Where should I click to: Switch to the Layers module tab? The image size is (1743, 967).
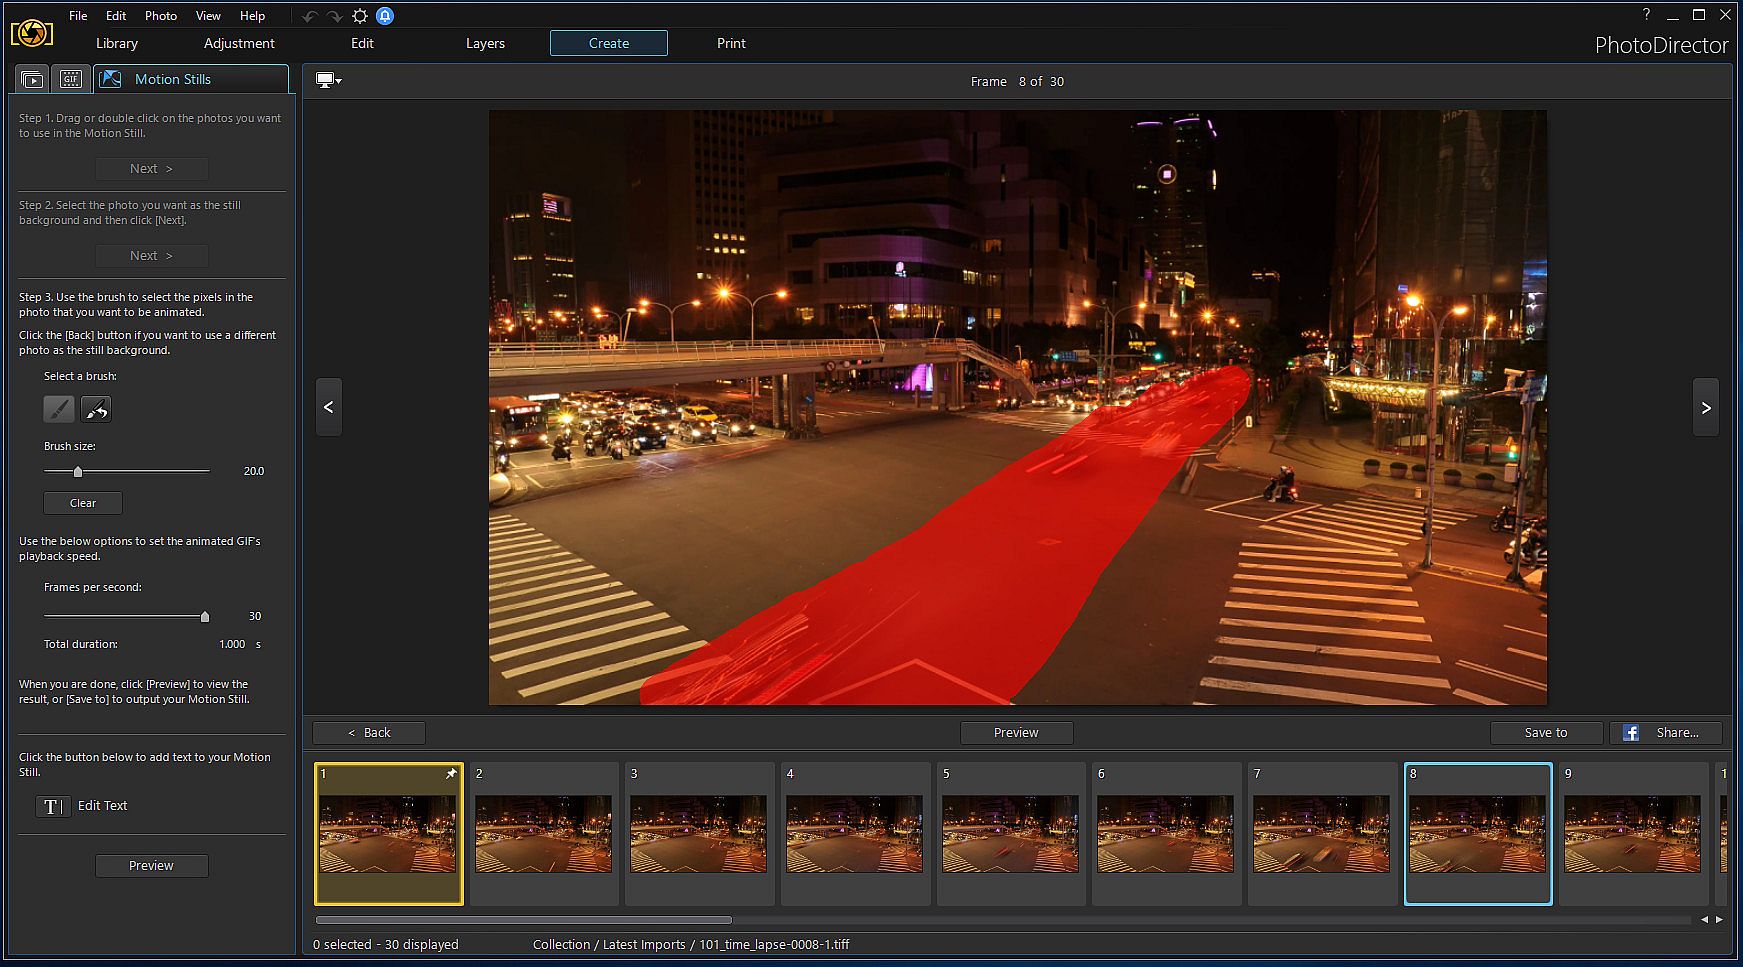[x=485, y=43]
